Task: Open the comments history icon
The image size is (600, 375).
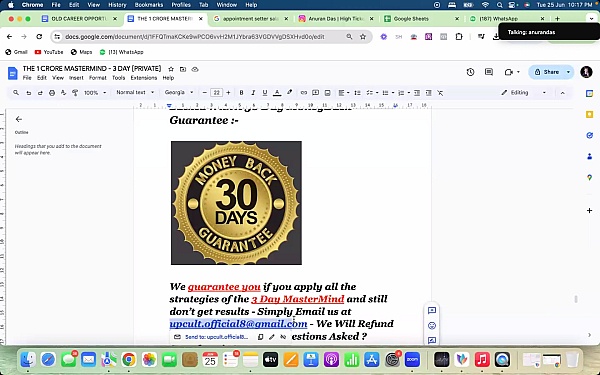Action: [489, 72]
